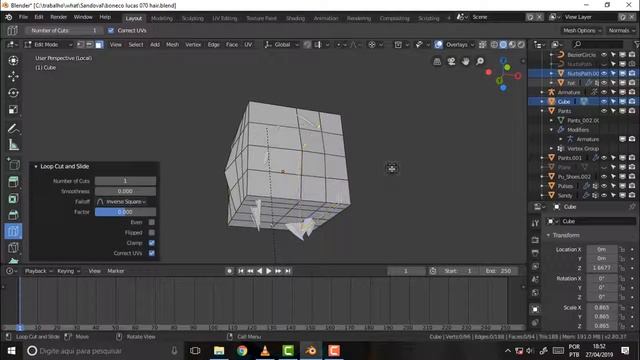Open the Overlays dropdown arrow
Screen dimensions: 640x360
[x=472, y=44]
